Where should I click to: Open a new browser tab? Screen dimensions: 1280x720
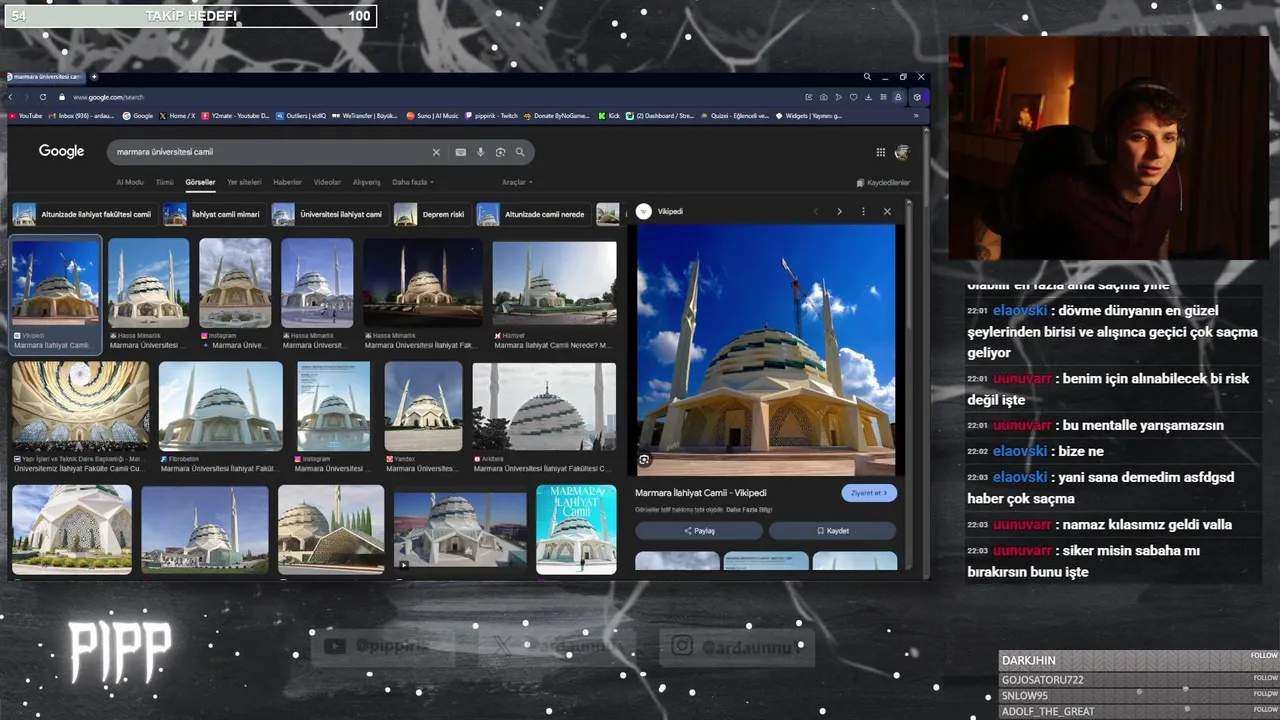(x=94, y=77)
